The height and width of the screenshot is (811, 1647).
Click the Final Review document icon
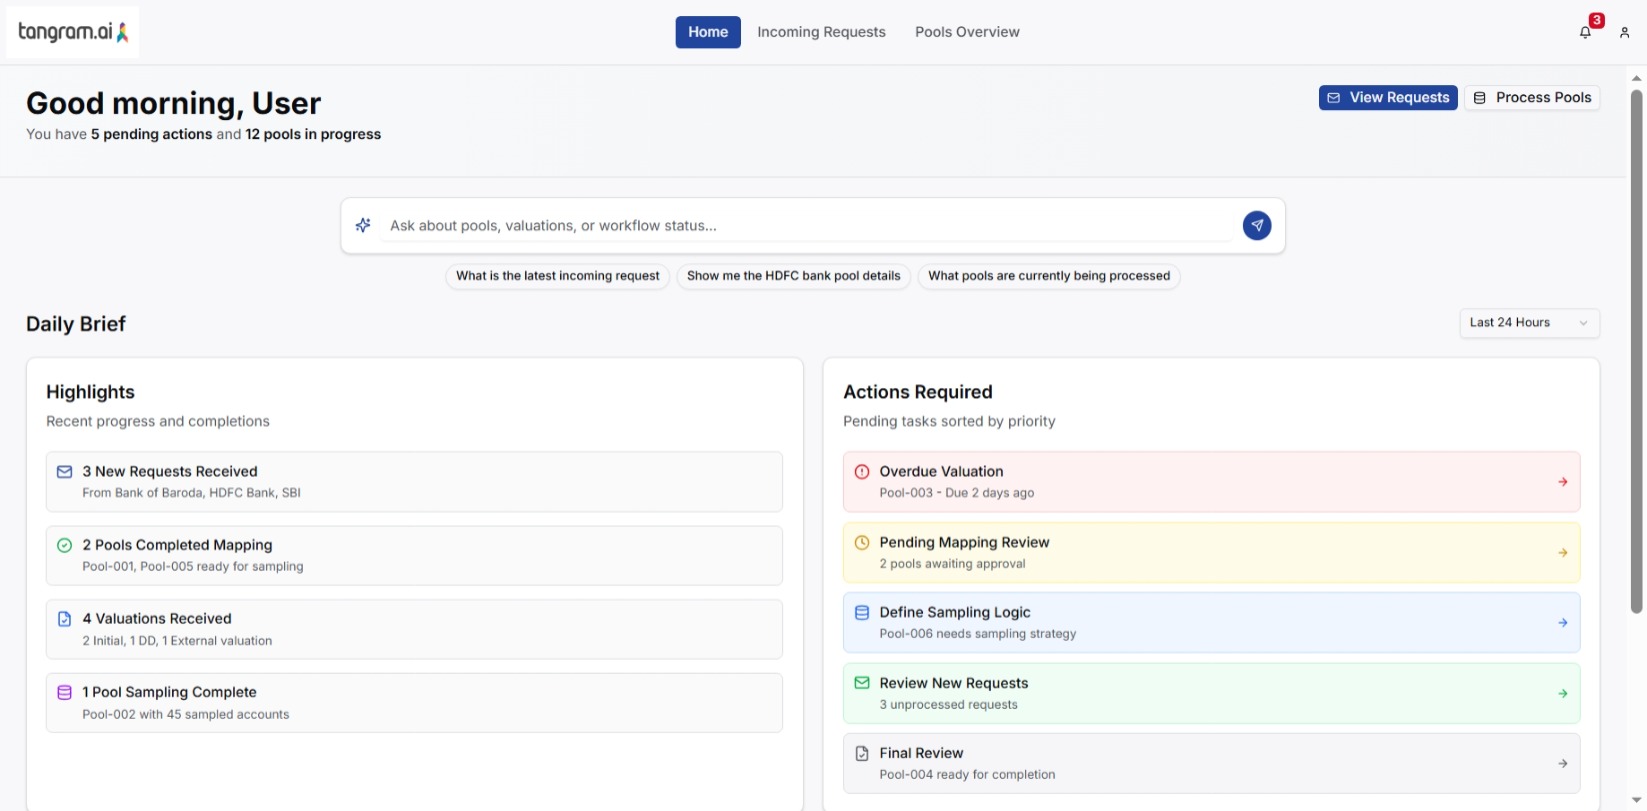(x=862, y=754)
